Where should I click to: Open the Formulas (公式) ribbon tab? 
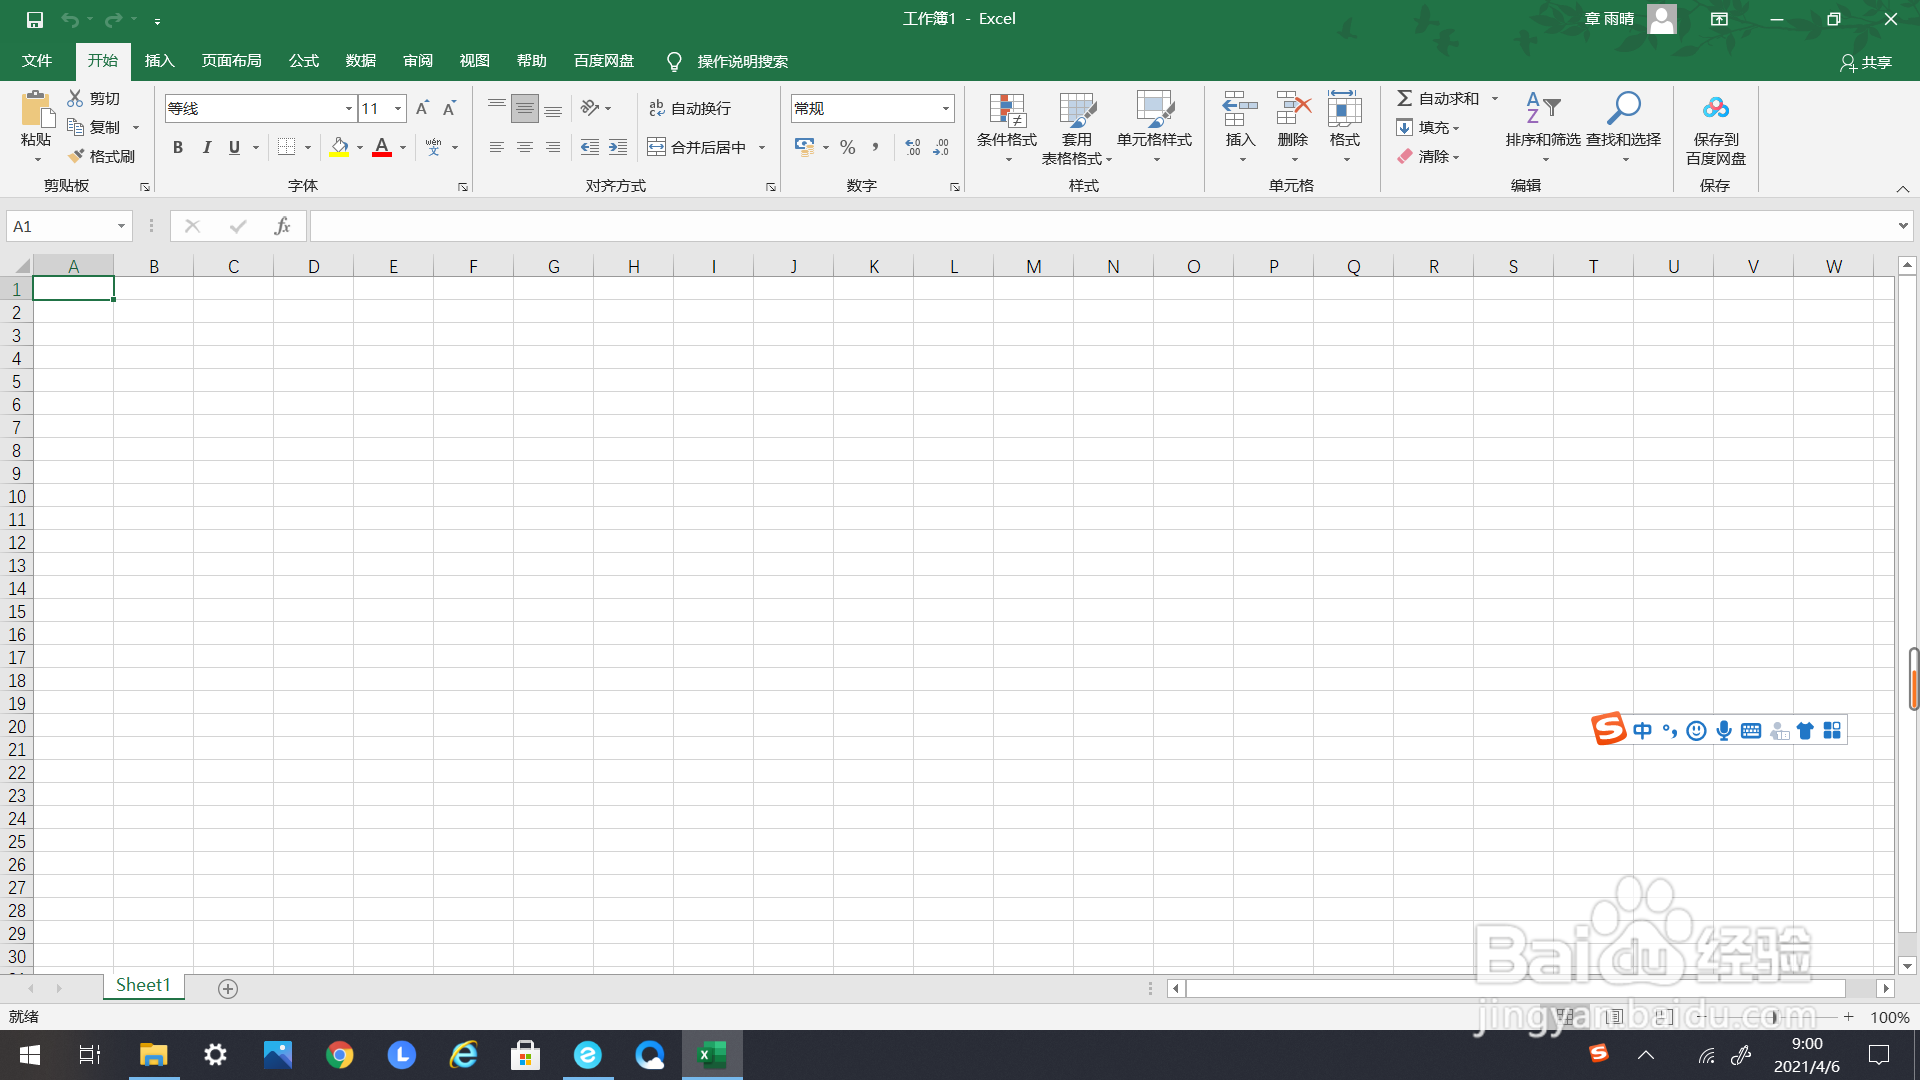303,61
